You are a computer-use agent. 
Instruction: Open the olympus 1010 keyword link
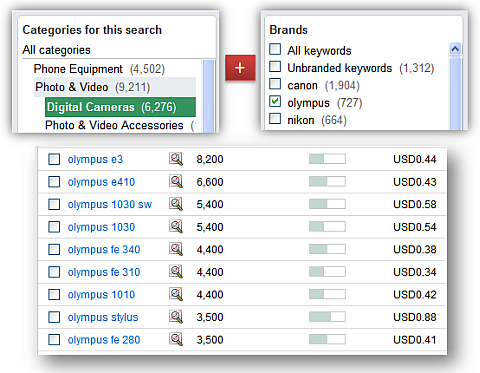click(x=101, y=295)
